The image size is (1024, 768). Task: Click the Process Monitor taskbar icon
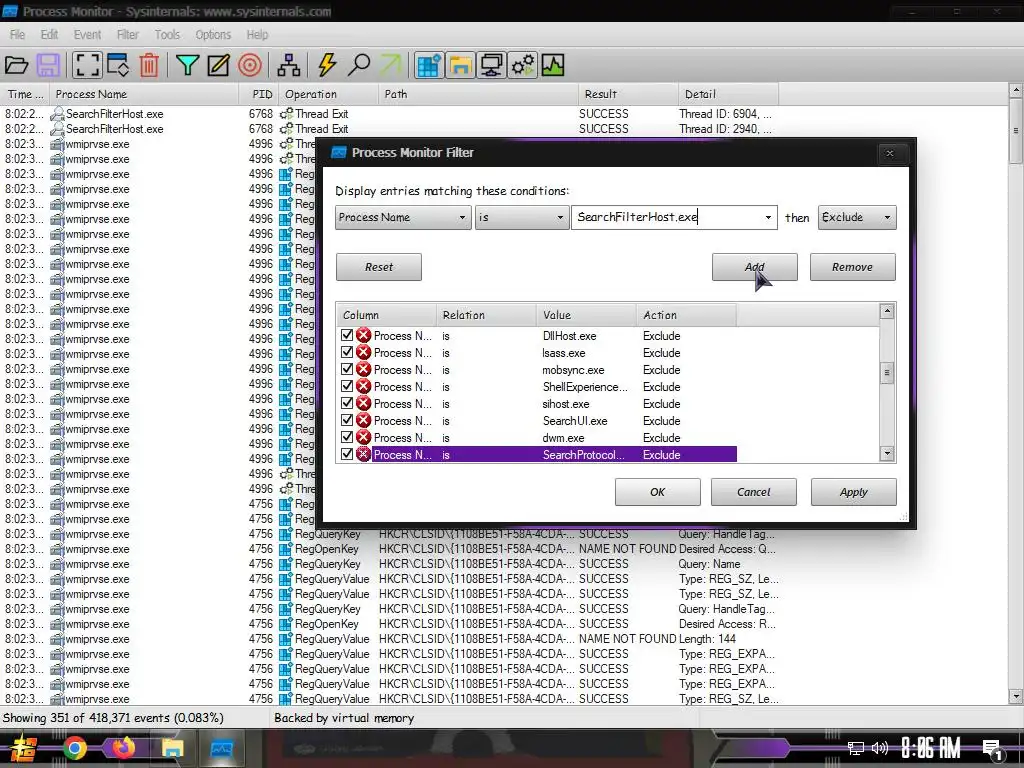tap(221, 748)
